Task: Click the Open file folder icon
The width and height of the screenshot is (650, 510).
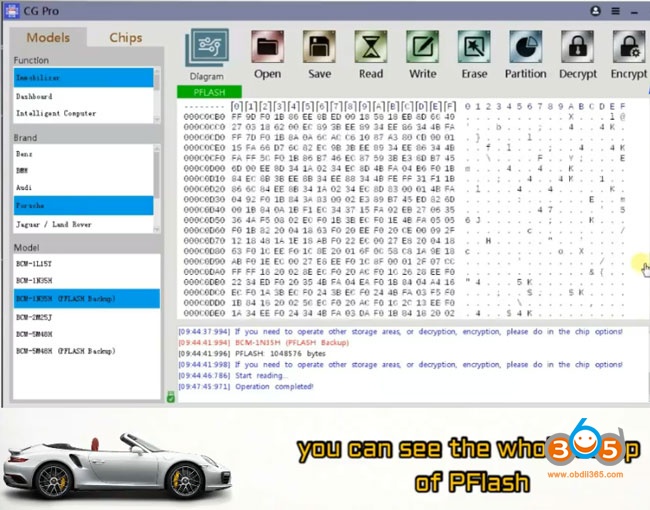Action: click(x=267, y=48)
